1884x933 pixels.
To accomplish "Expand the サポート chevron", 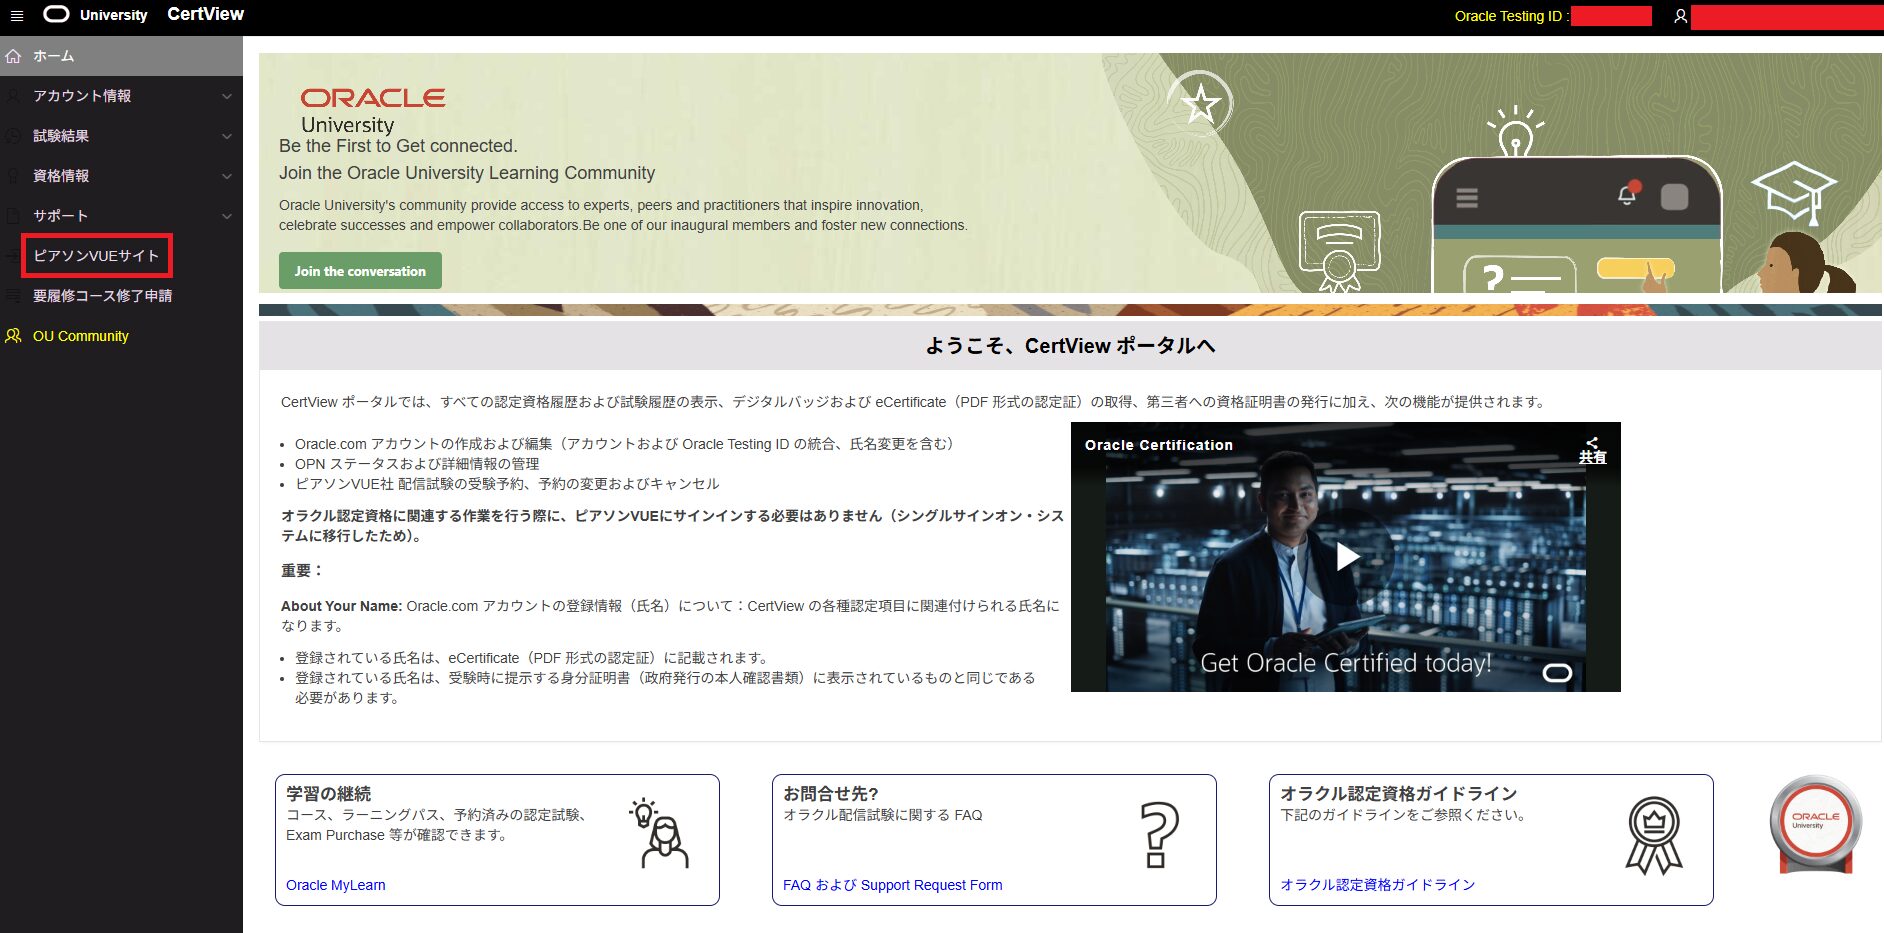I will [227, 216].
